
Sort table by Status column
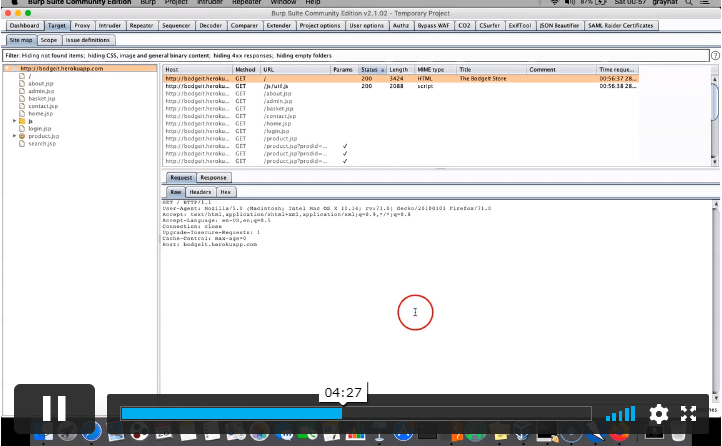372,70
